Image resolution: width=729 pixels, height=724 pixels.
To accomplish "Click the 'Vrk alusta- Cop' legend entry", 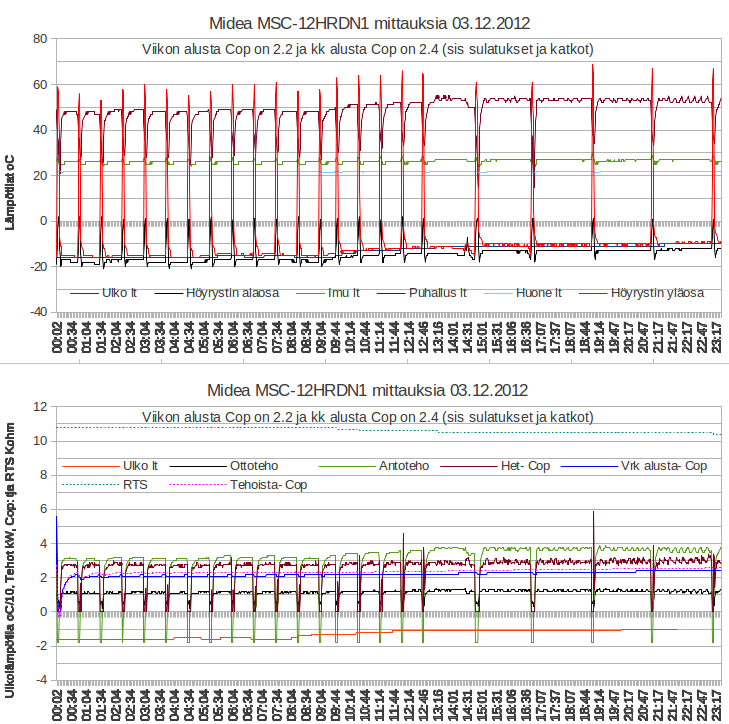I will [x=663, y=465].
